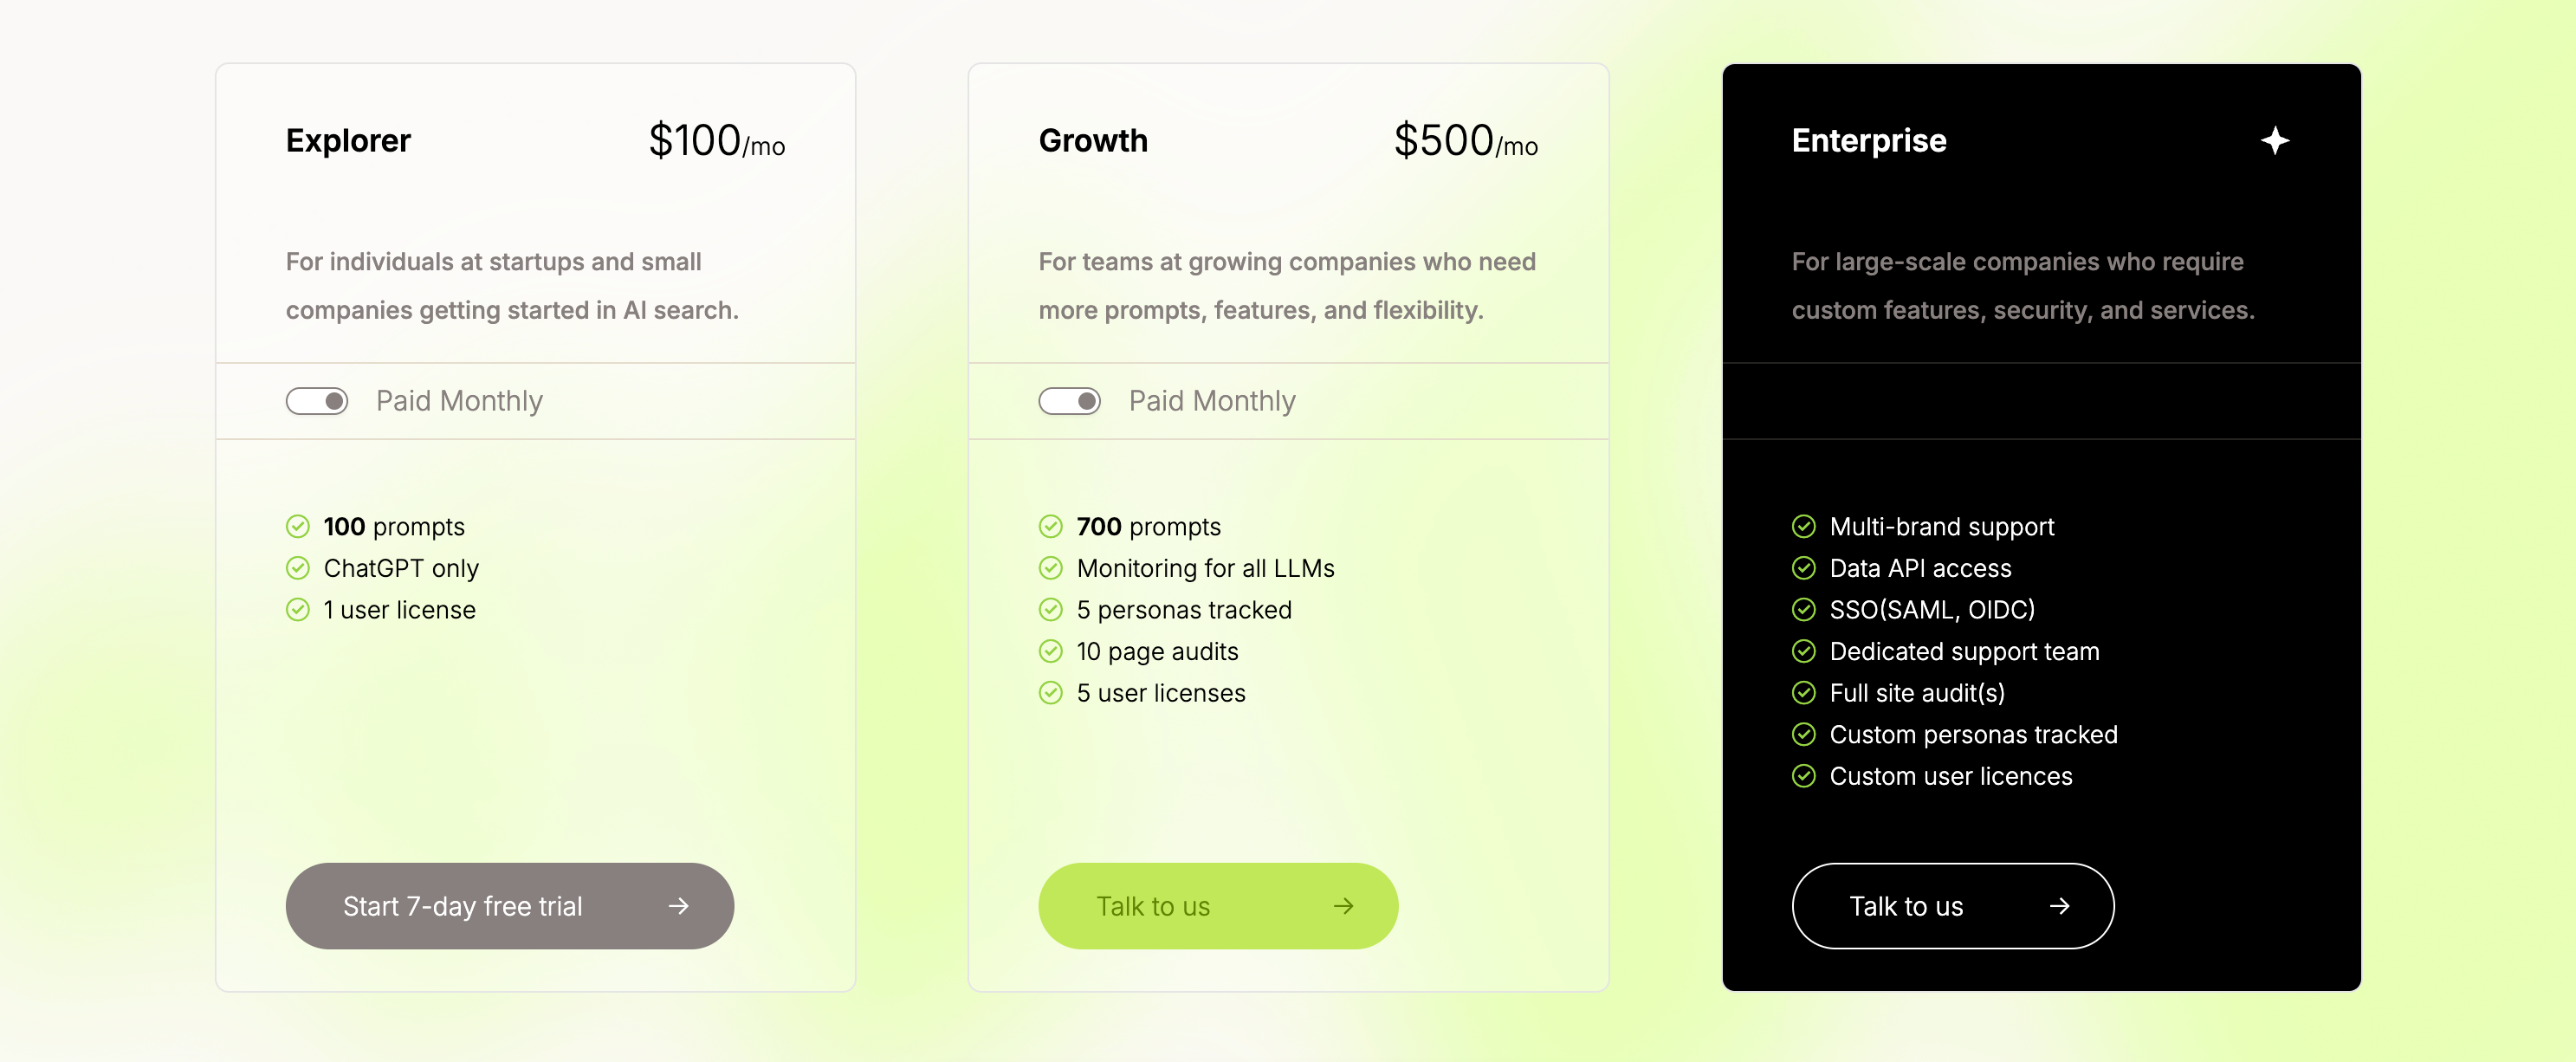
Task: Click the checkmark beside Multi-brand support
Action: (1803, 525)
